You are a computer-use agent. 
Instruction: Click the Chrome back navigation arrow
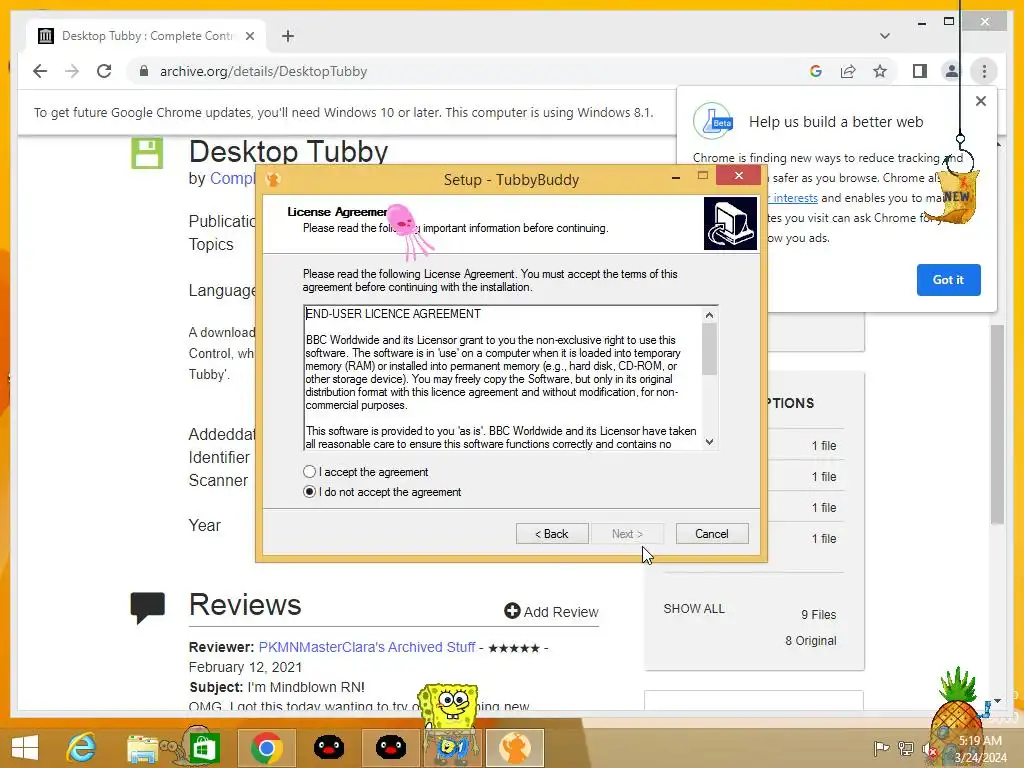point(40,71)
